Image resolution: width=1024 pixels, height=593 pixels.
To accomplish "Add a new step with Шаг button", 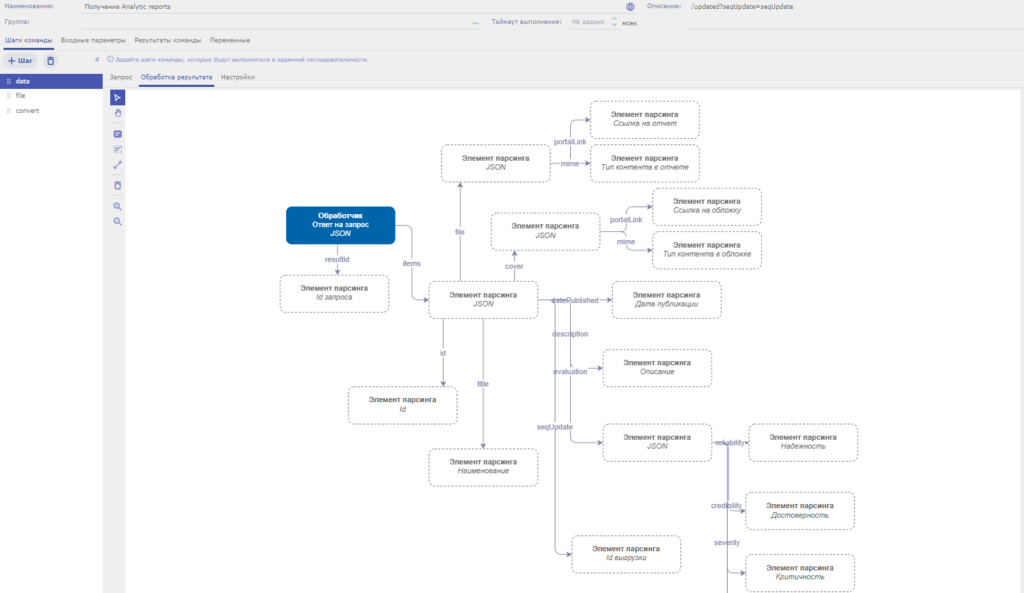I will (21, 61).
